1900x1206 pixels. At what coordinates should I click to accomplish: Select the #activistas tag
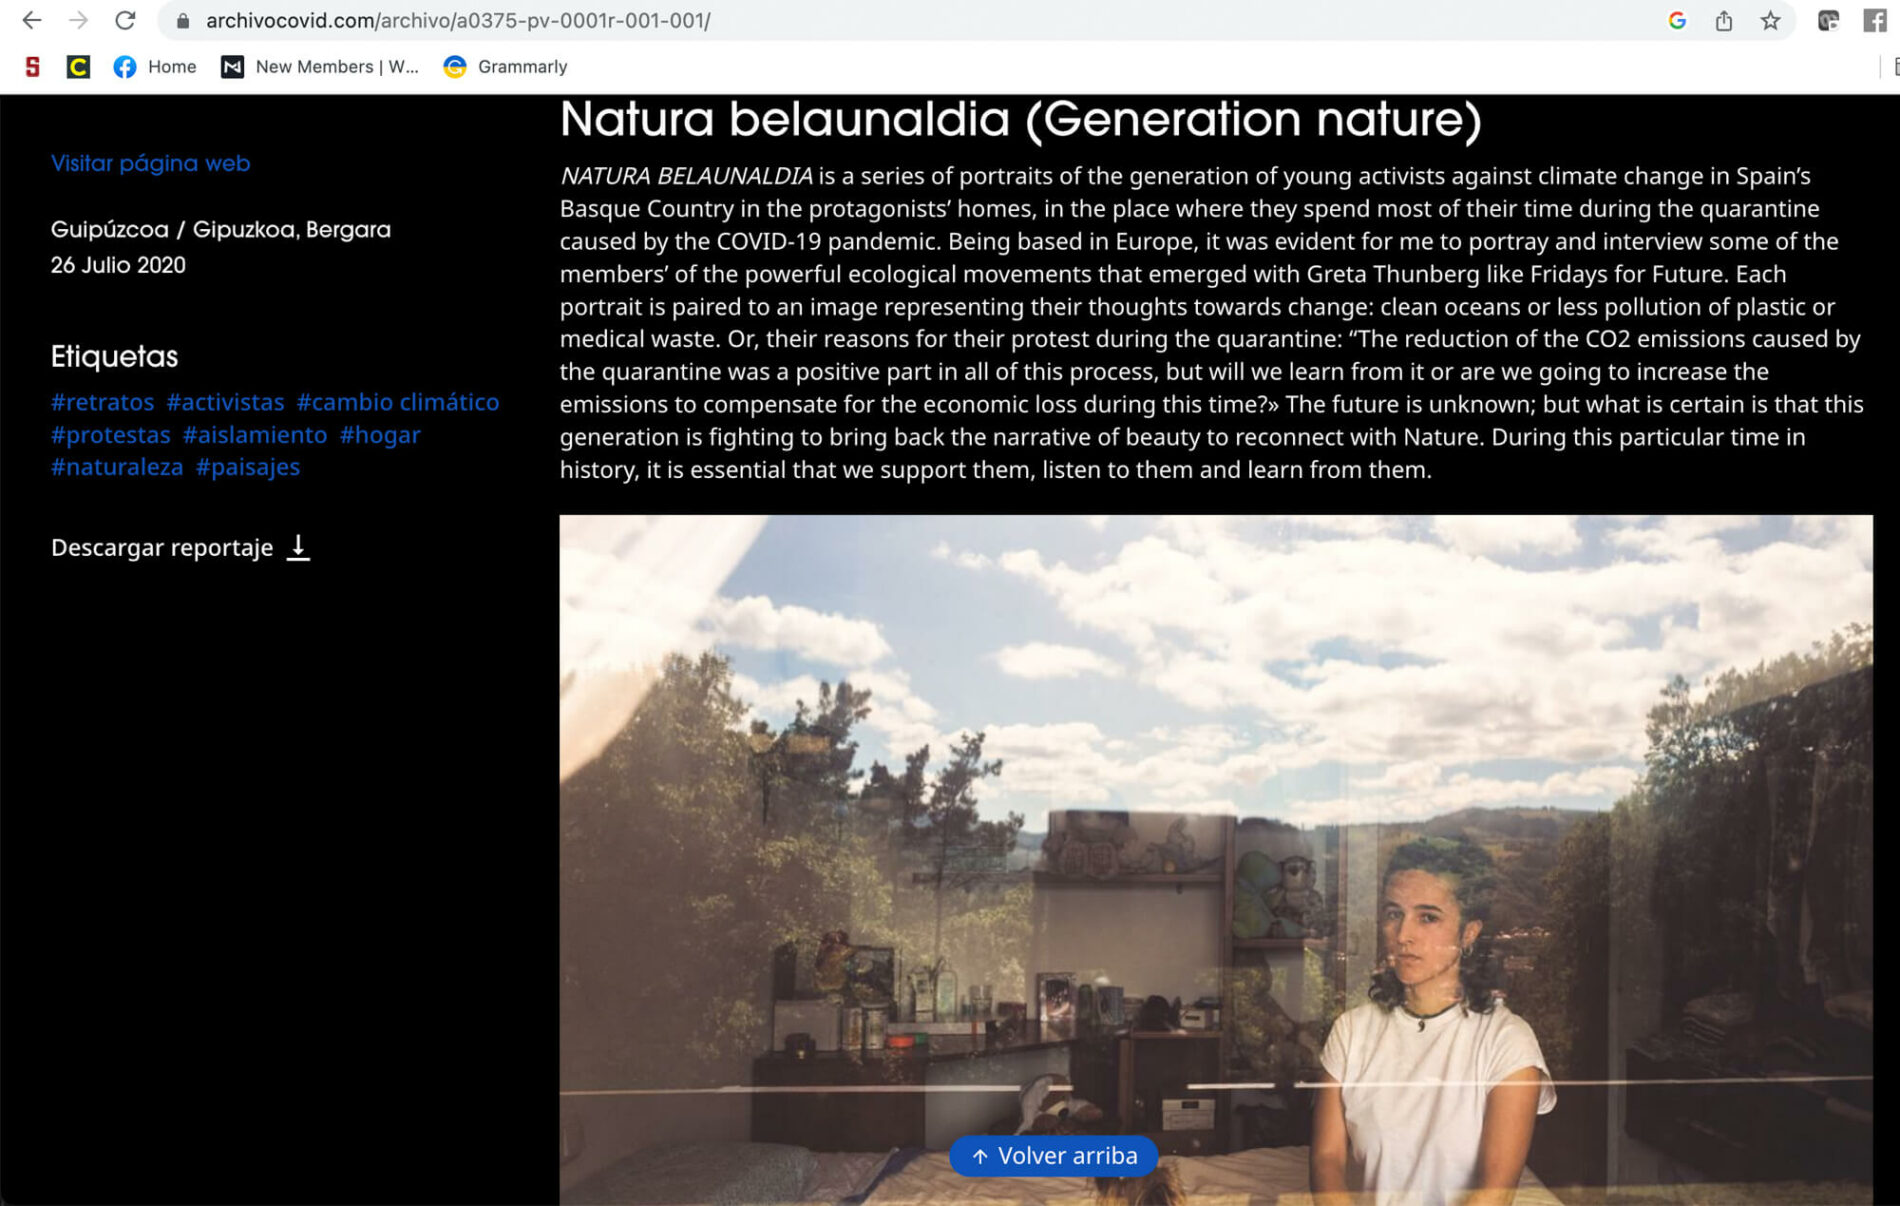(x=225, y=402)
